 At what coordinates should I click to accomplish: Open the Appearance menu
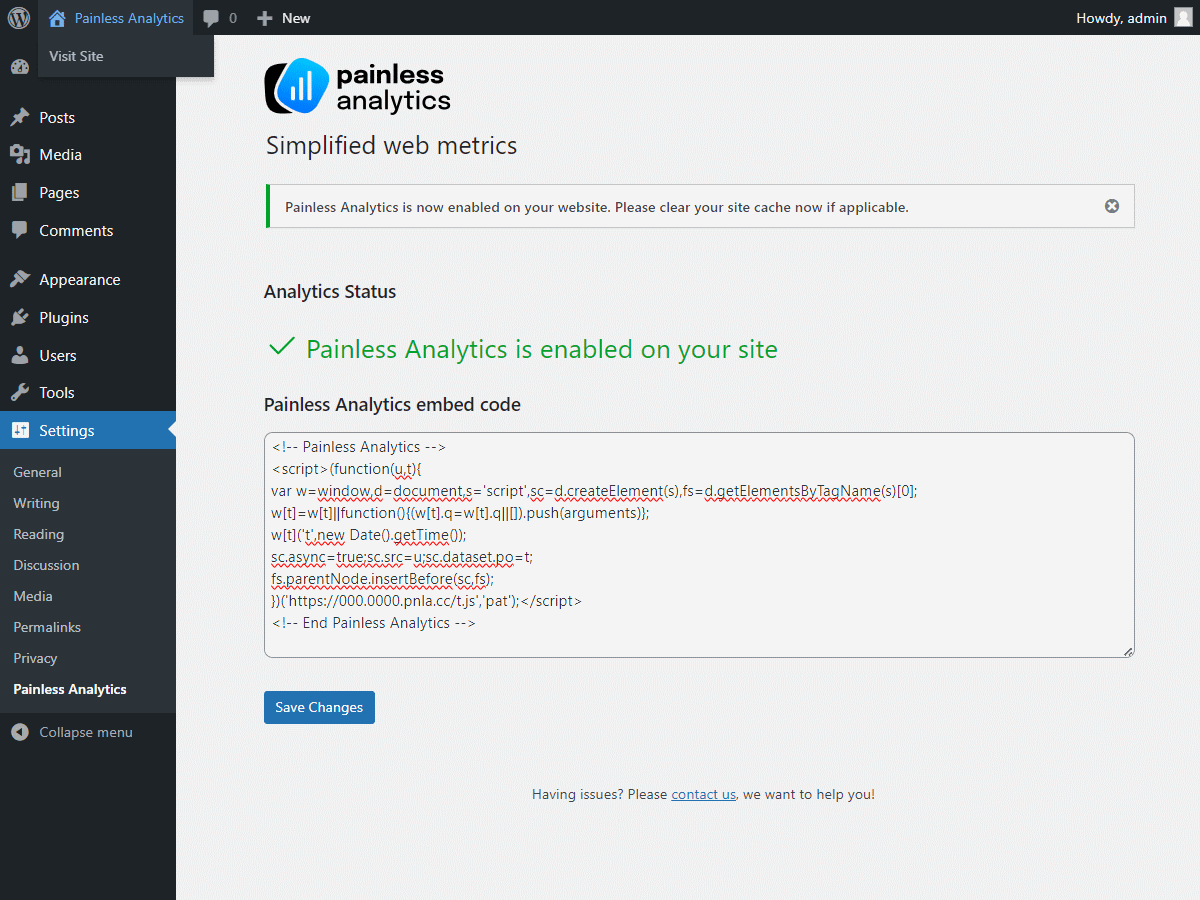pyautogui.click(x=80, y=280)
